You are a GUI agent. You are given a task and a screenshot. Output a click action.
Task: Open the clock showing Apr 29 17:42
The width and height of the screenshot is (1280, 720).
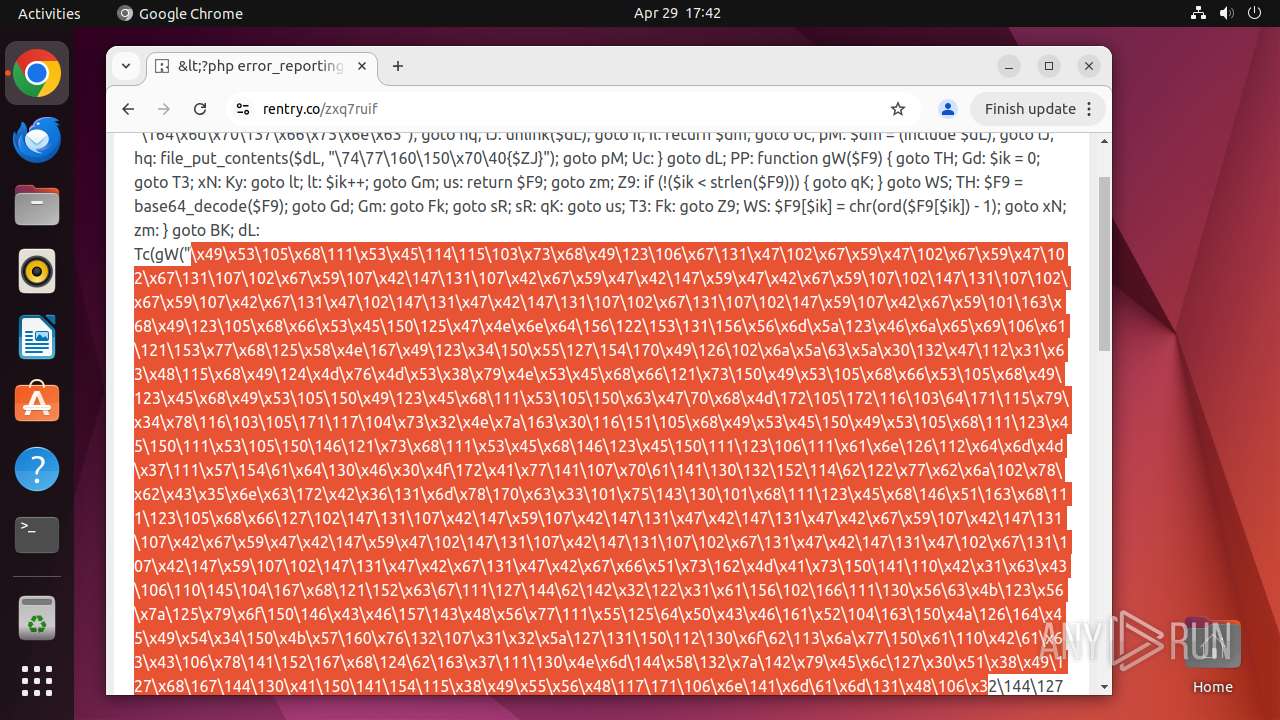click(x=677, y=13)
